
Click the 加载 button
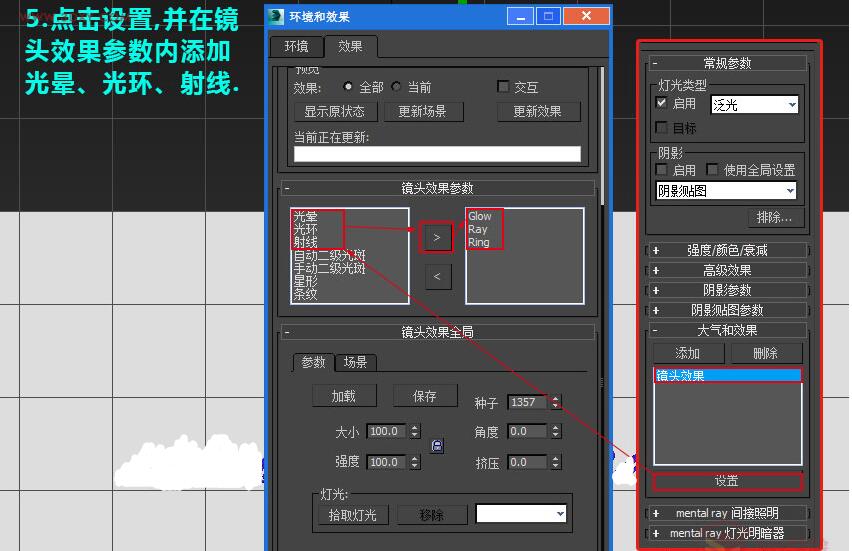344,396
